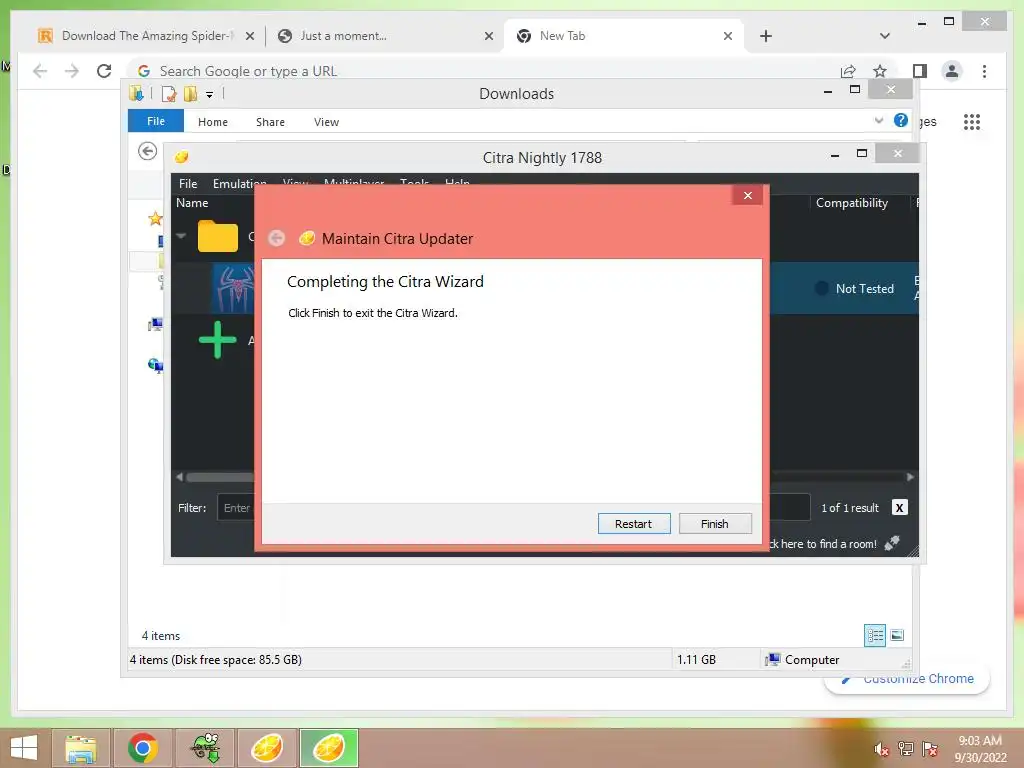Close the New Tab Chrome tab

(728, 36)
